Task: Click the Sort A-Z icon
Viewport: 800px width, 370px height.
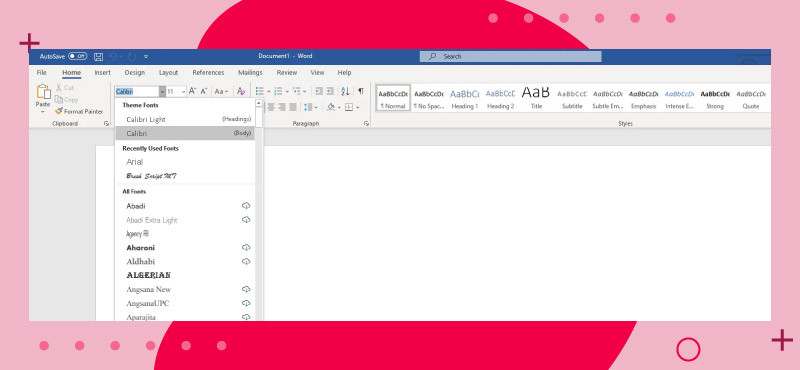Action: tap(345, 91)
